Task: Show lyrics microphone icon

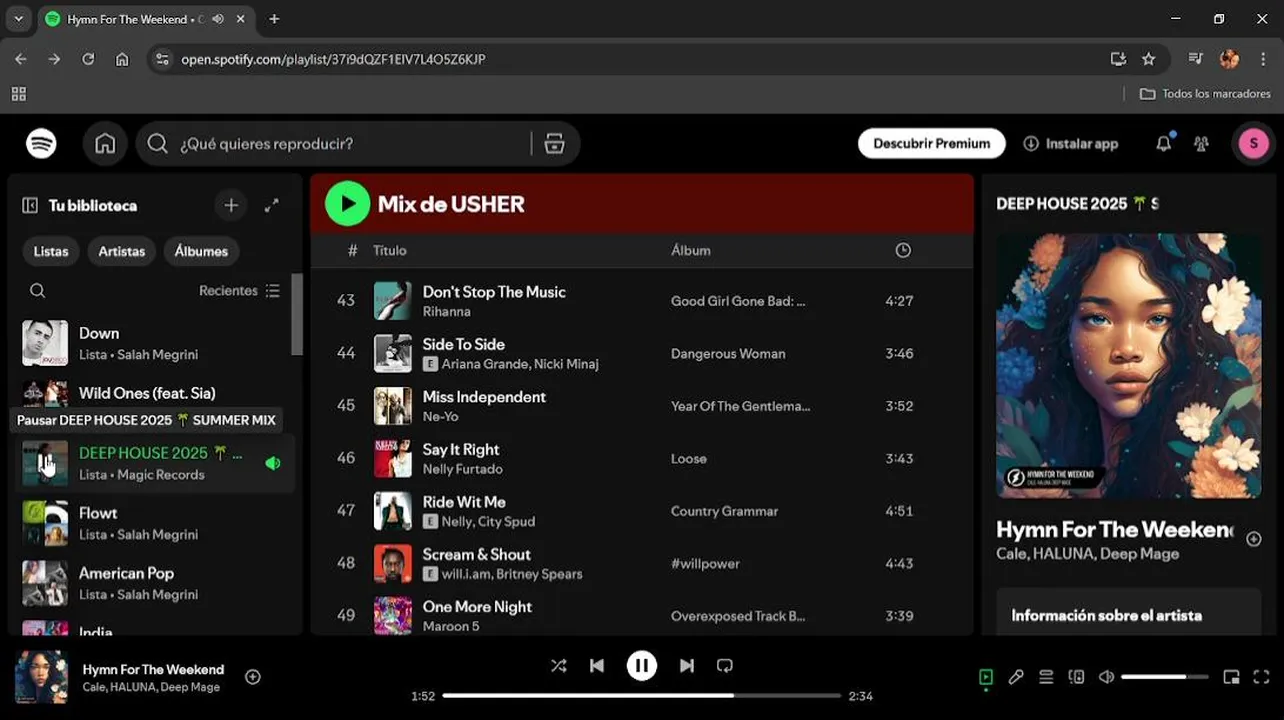Action: pyautogui.click(x=1016, y=677)
